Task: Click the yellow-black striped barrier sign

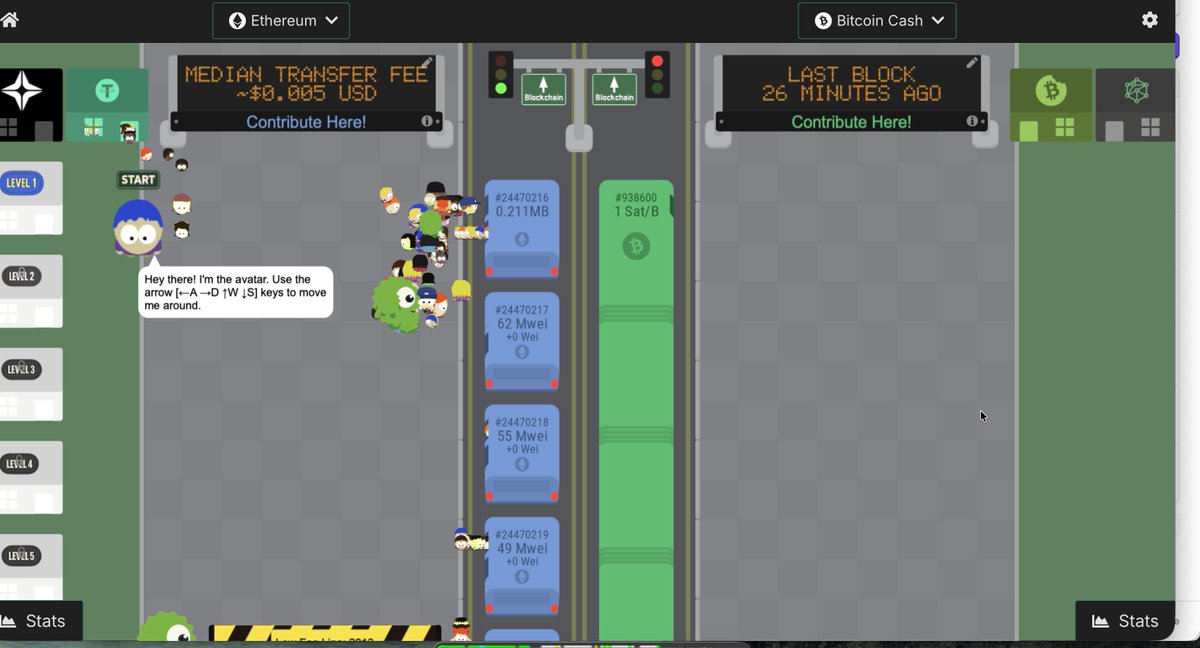Action: point(325,633)
